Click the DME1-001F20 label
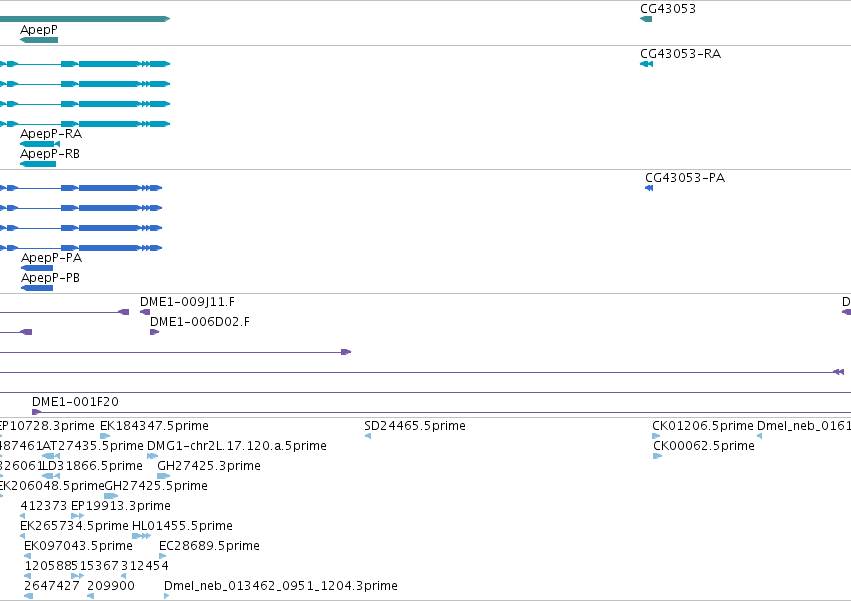851x601 pixels. click(x=75, y=402)
